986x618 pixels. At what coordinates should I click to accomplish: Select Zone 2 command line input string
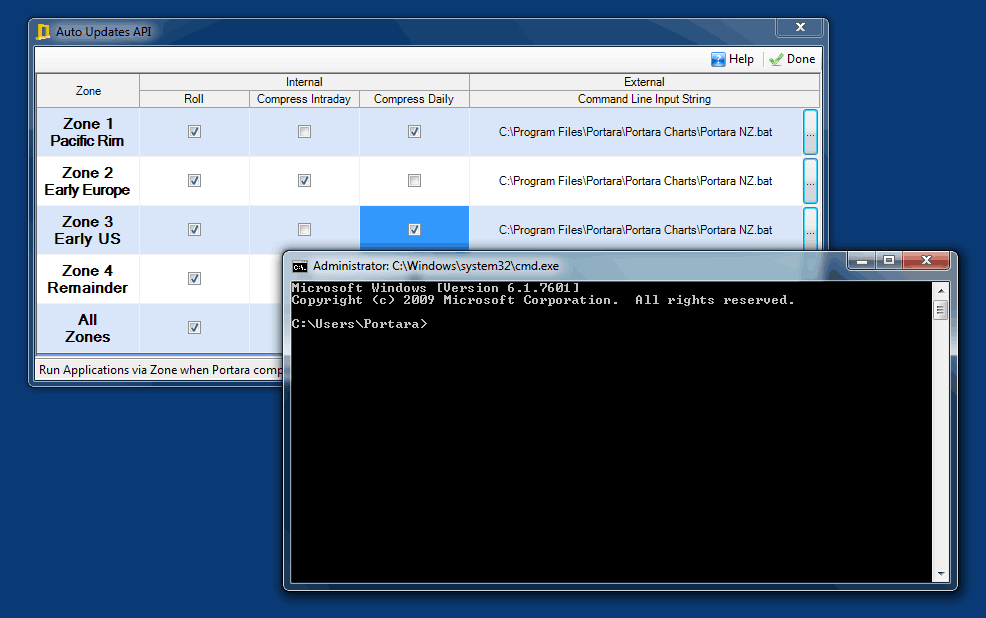tap(635, 181)
